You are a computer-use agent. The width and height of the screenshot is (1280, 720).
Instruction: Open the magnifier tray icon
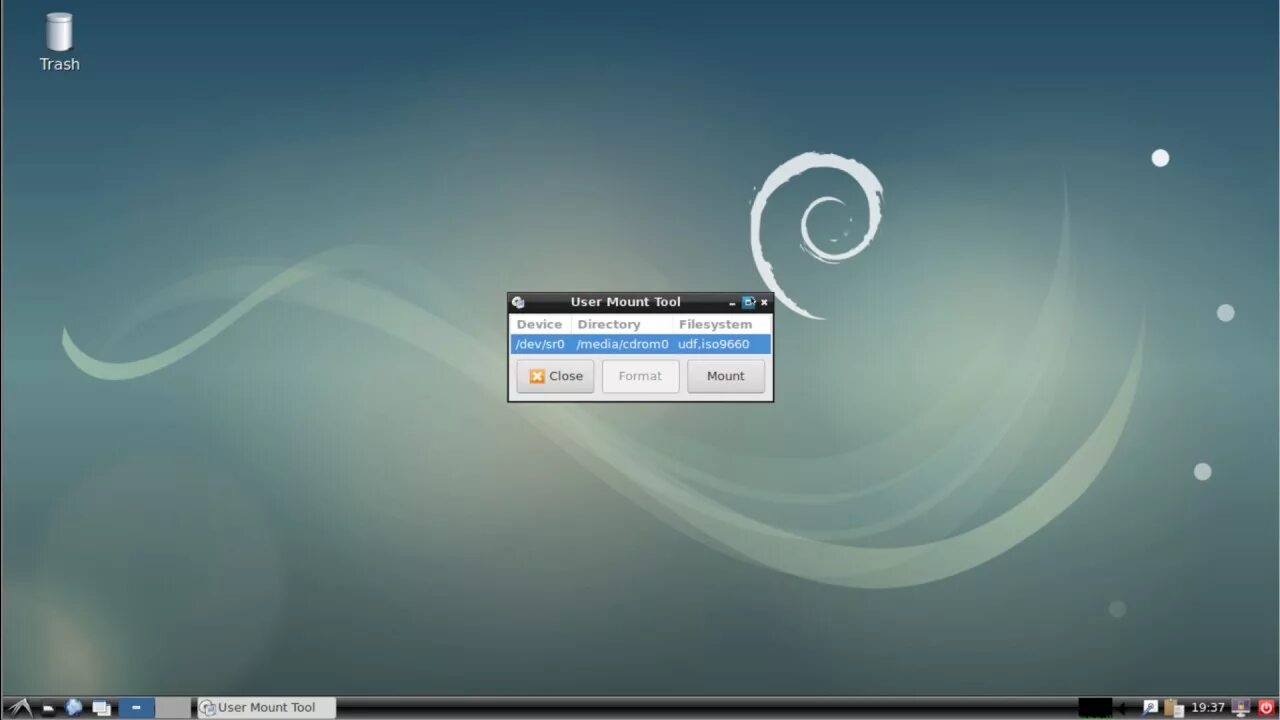pos(1150,707)
